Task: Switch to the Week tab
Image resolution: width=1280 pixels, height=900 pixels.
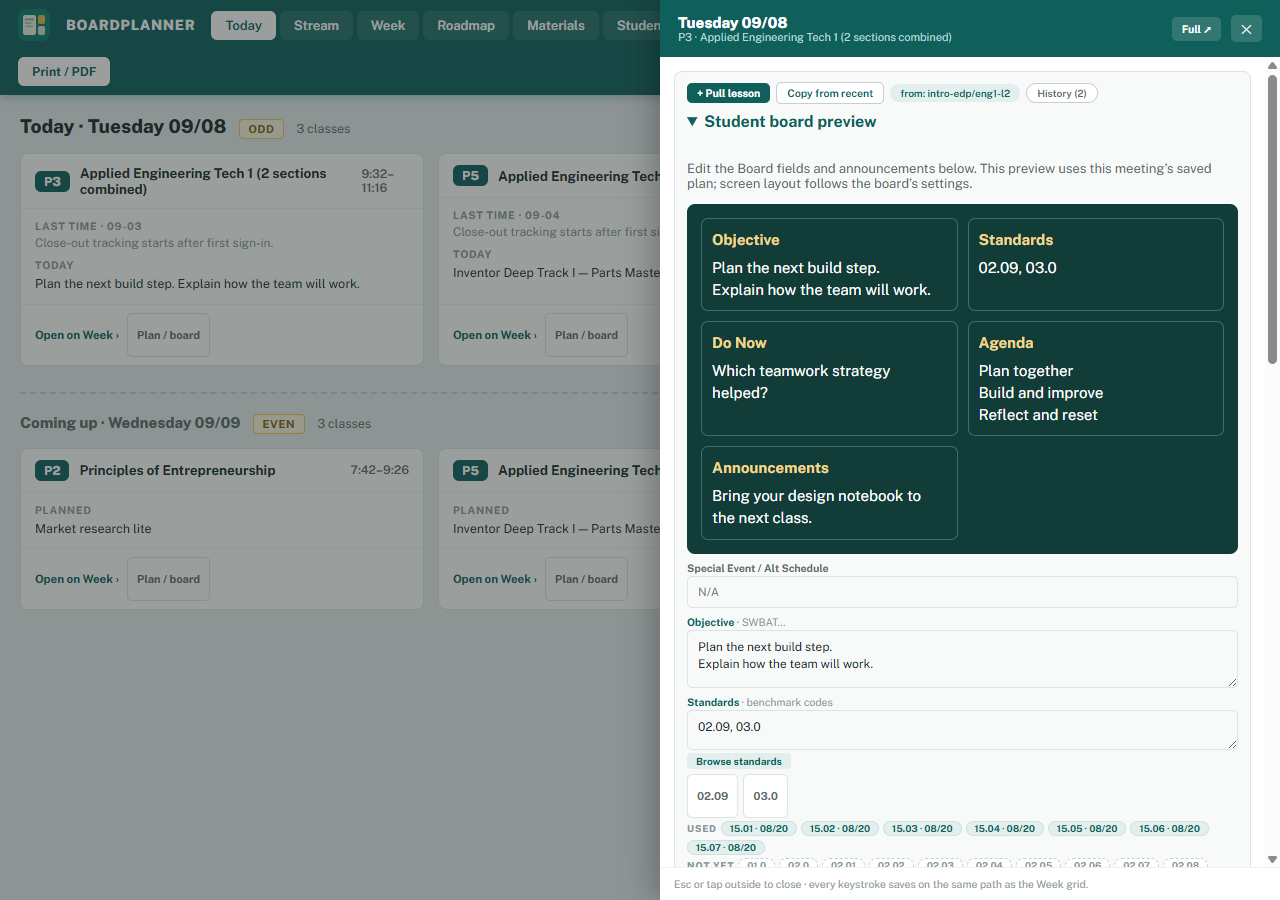Action: (x=388, y=25)
